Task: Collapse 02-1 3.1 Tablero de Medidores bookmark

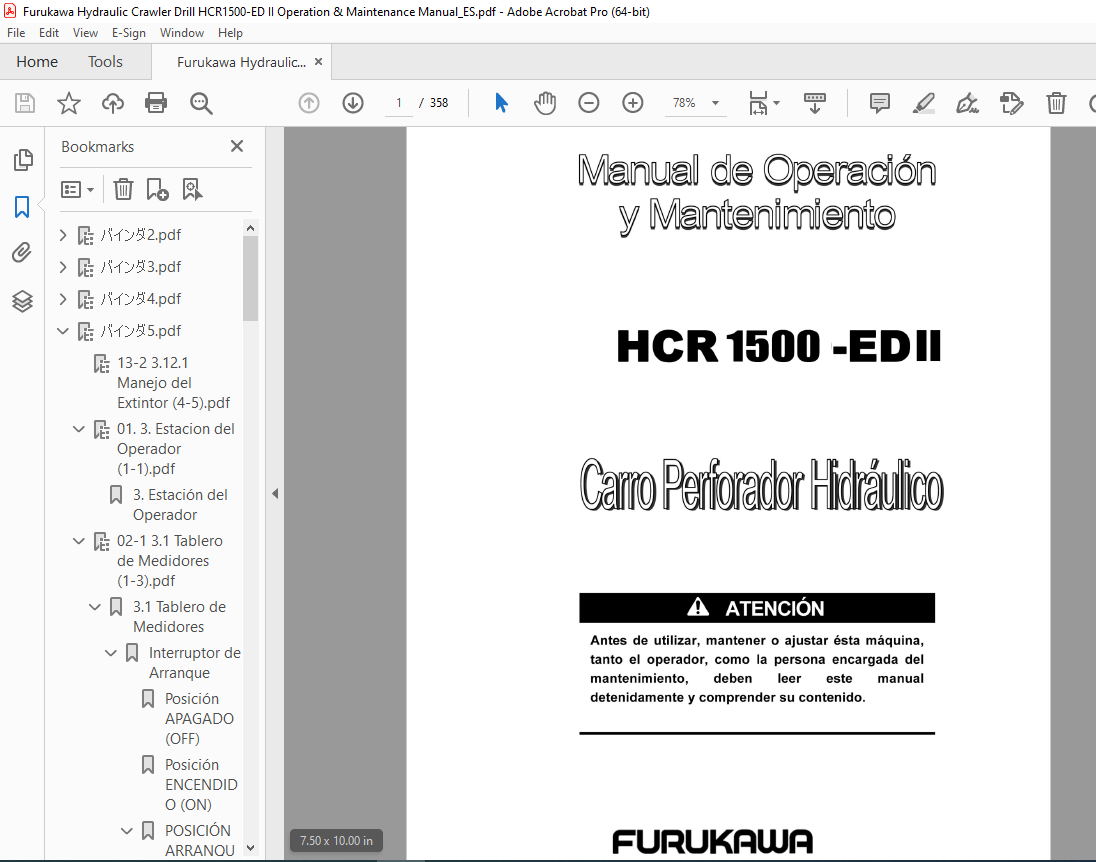Action: (79, 540)
